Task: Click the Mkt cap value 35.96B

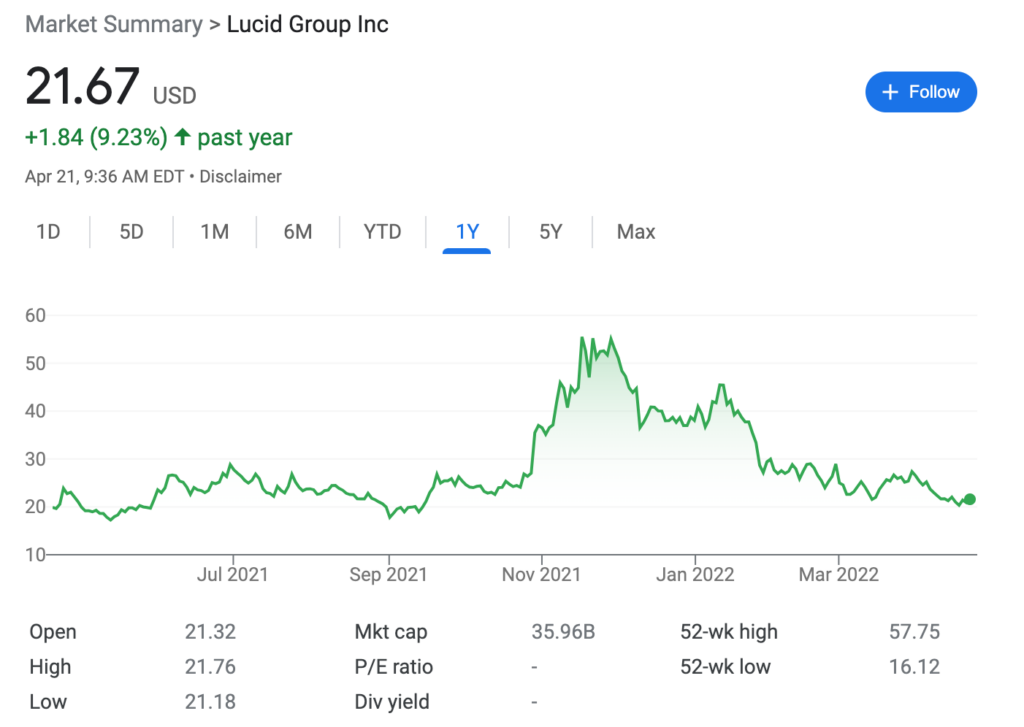Action: point(563,632)
